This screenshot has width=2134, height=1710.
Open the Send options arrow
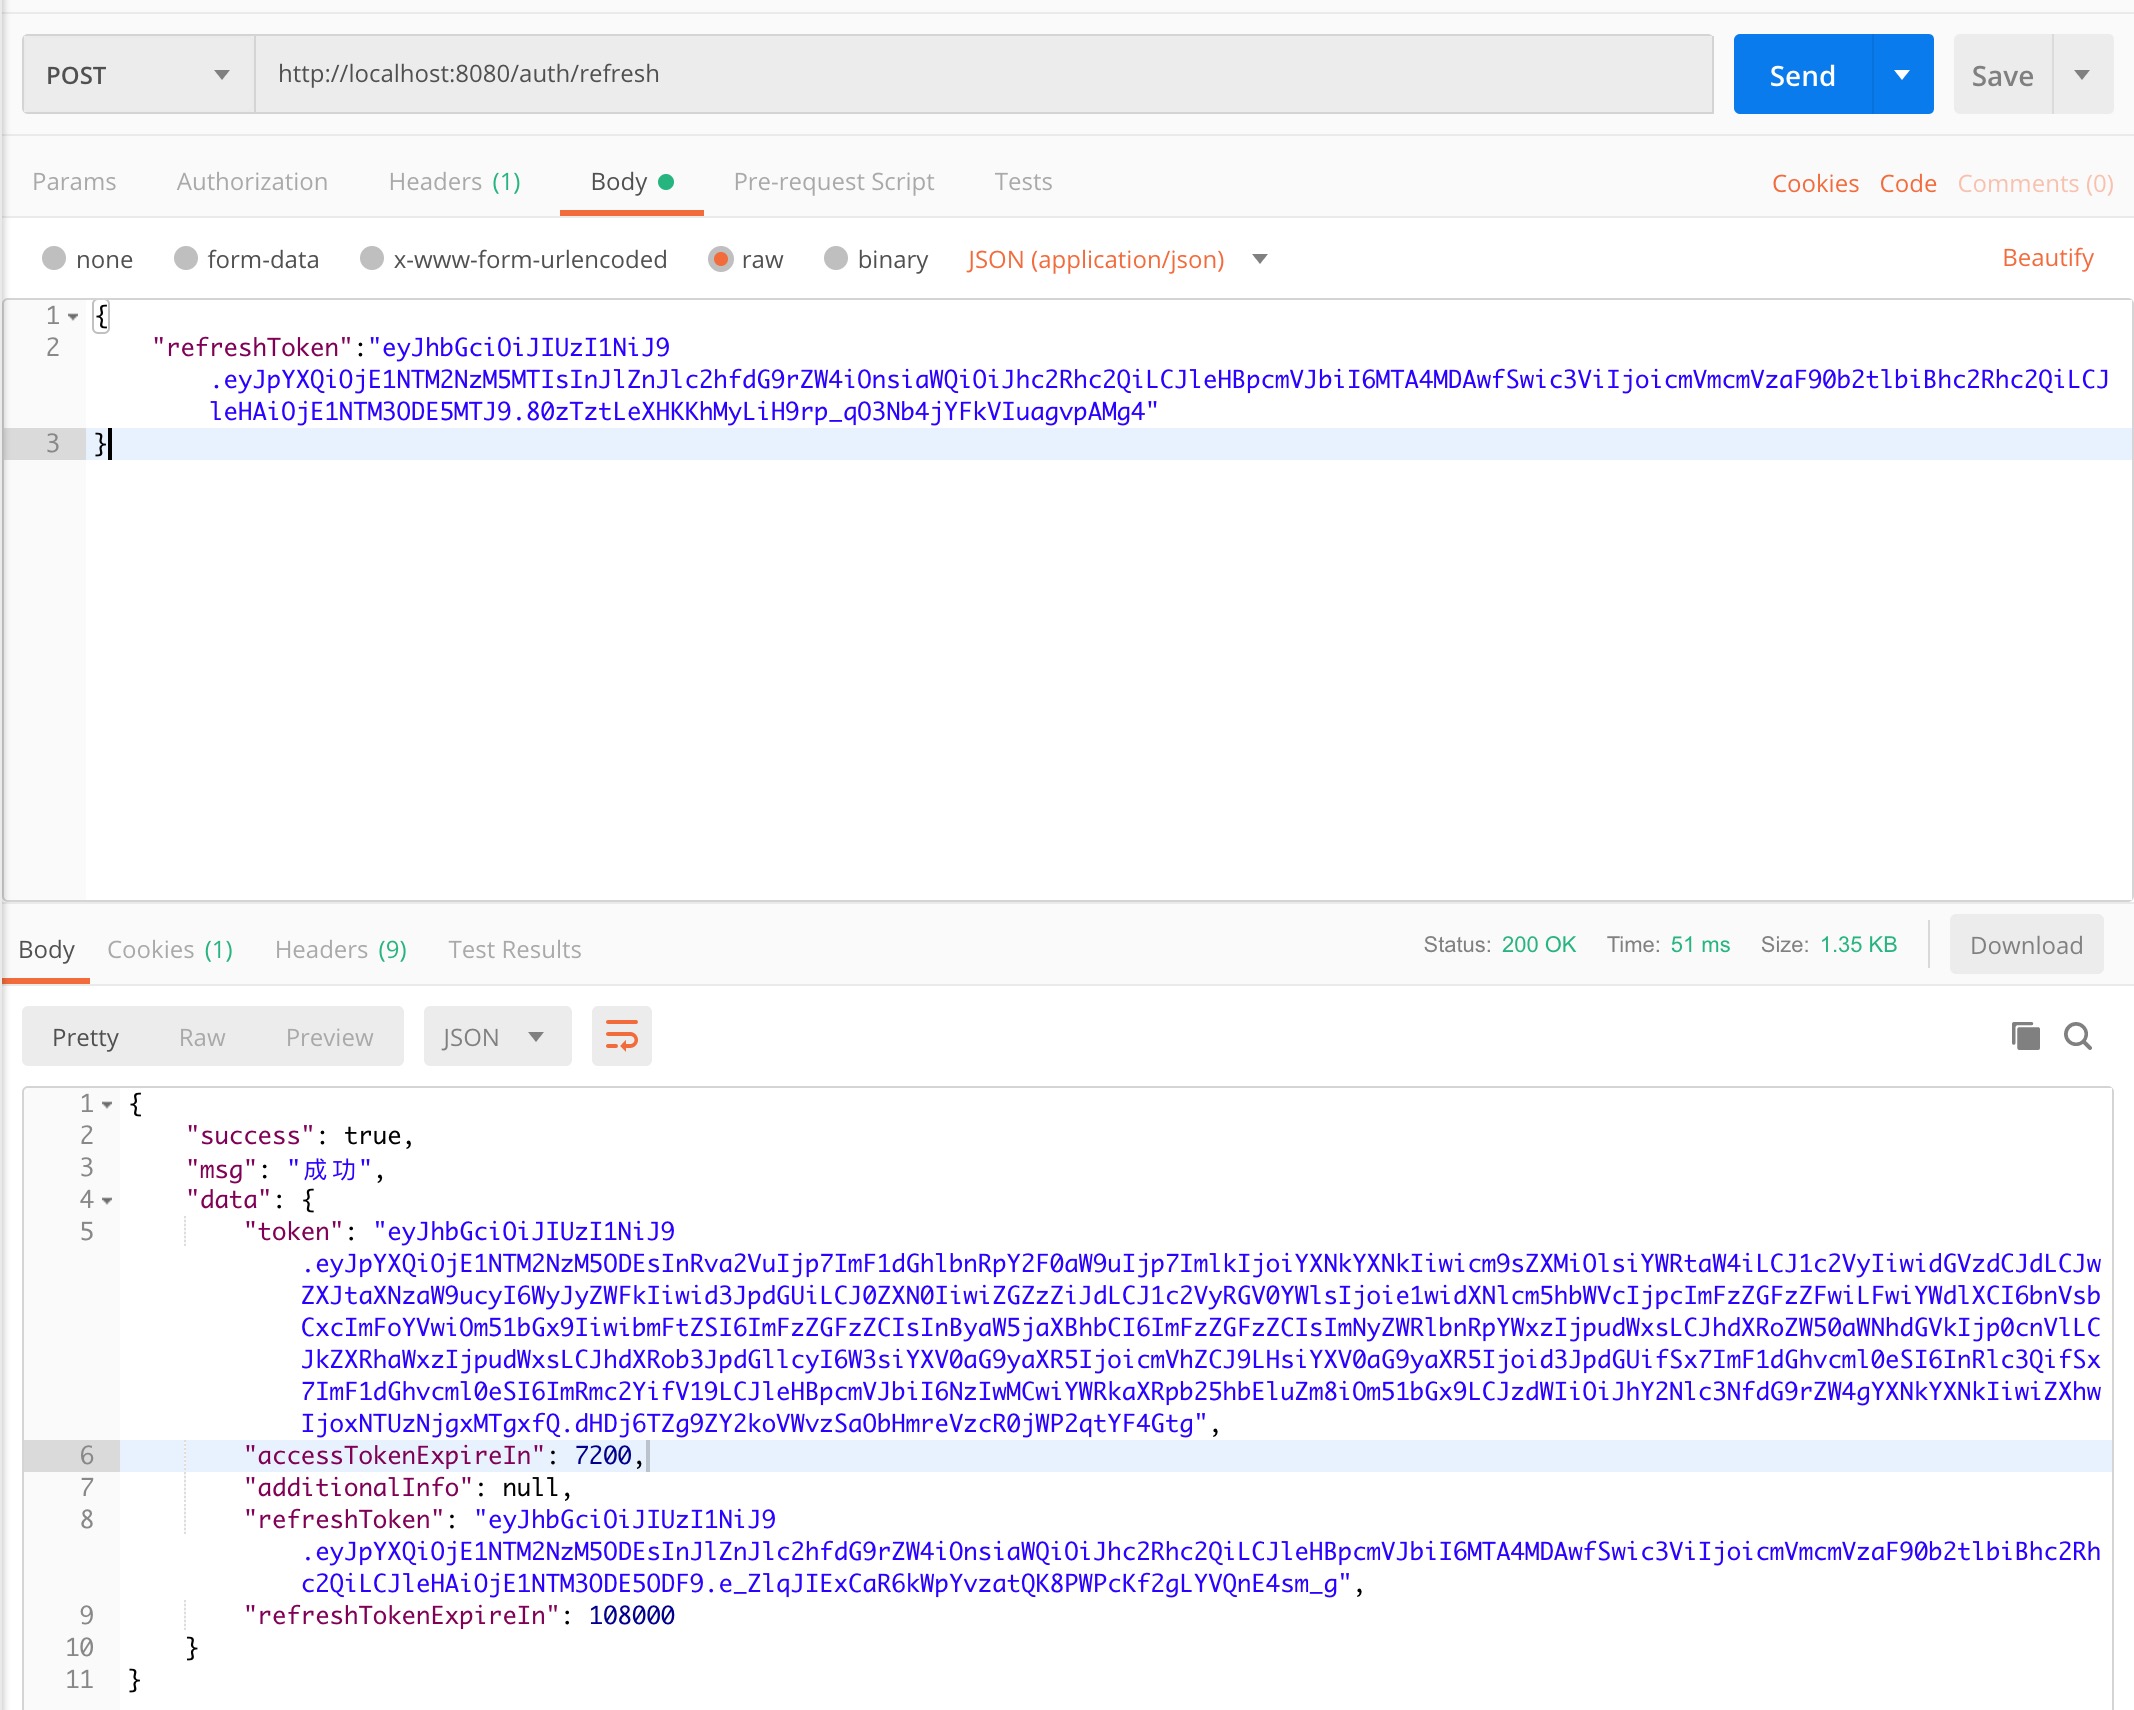coord(1903,73)
